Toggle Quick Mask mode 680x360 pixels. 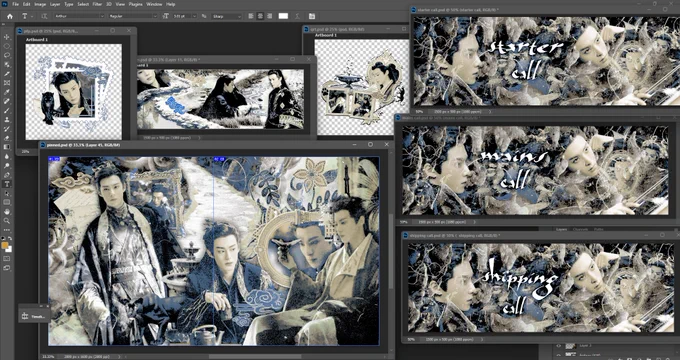tap(7, 259)
